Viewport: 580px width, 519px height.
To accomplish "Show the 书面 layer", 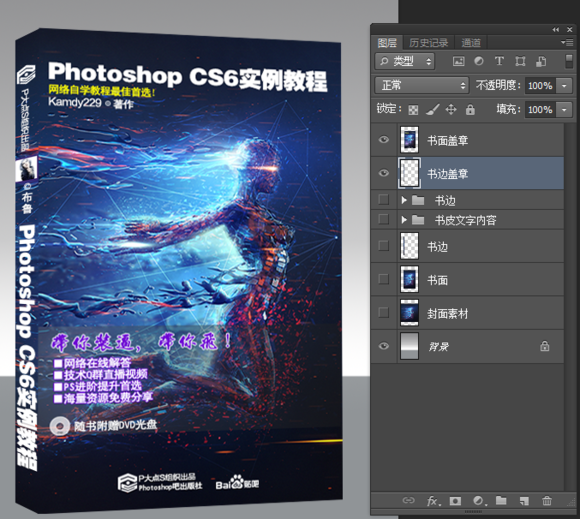I will click(x=384, y=279).
